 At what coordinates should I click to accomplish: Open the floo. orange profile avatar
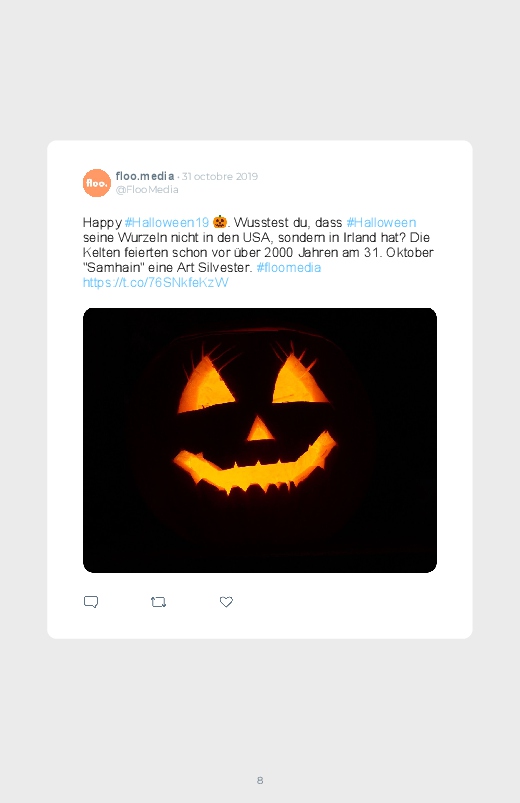[97, 183]
